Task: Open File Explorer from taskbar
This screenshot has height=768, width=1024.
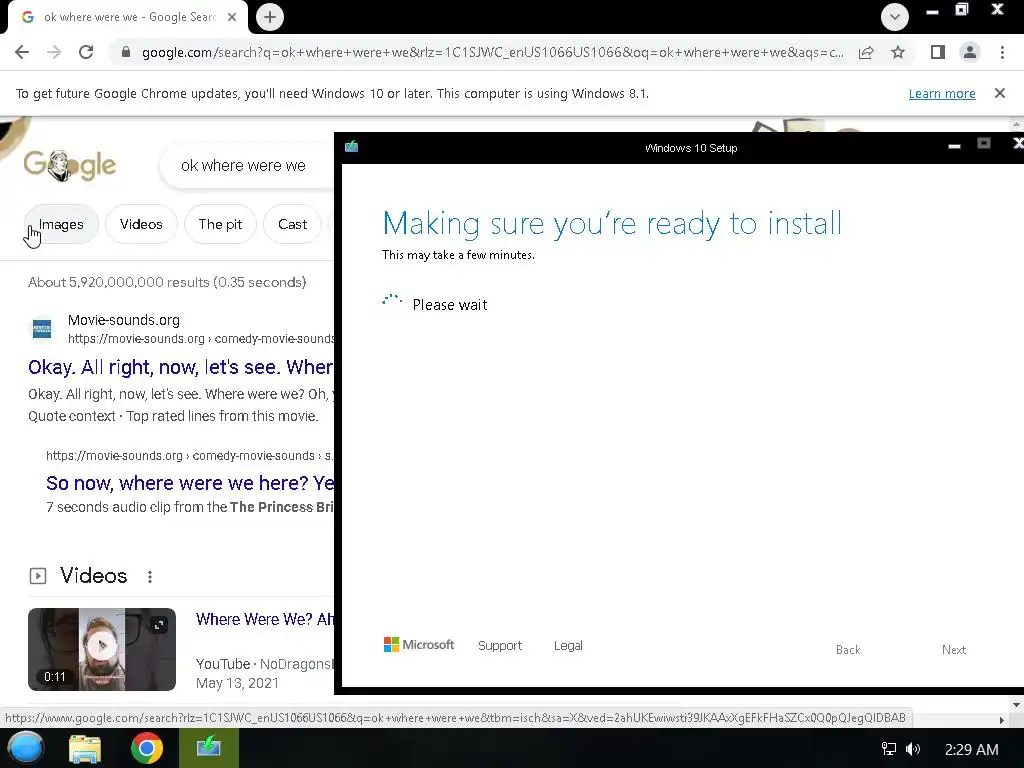Action: pos(85,749)
